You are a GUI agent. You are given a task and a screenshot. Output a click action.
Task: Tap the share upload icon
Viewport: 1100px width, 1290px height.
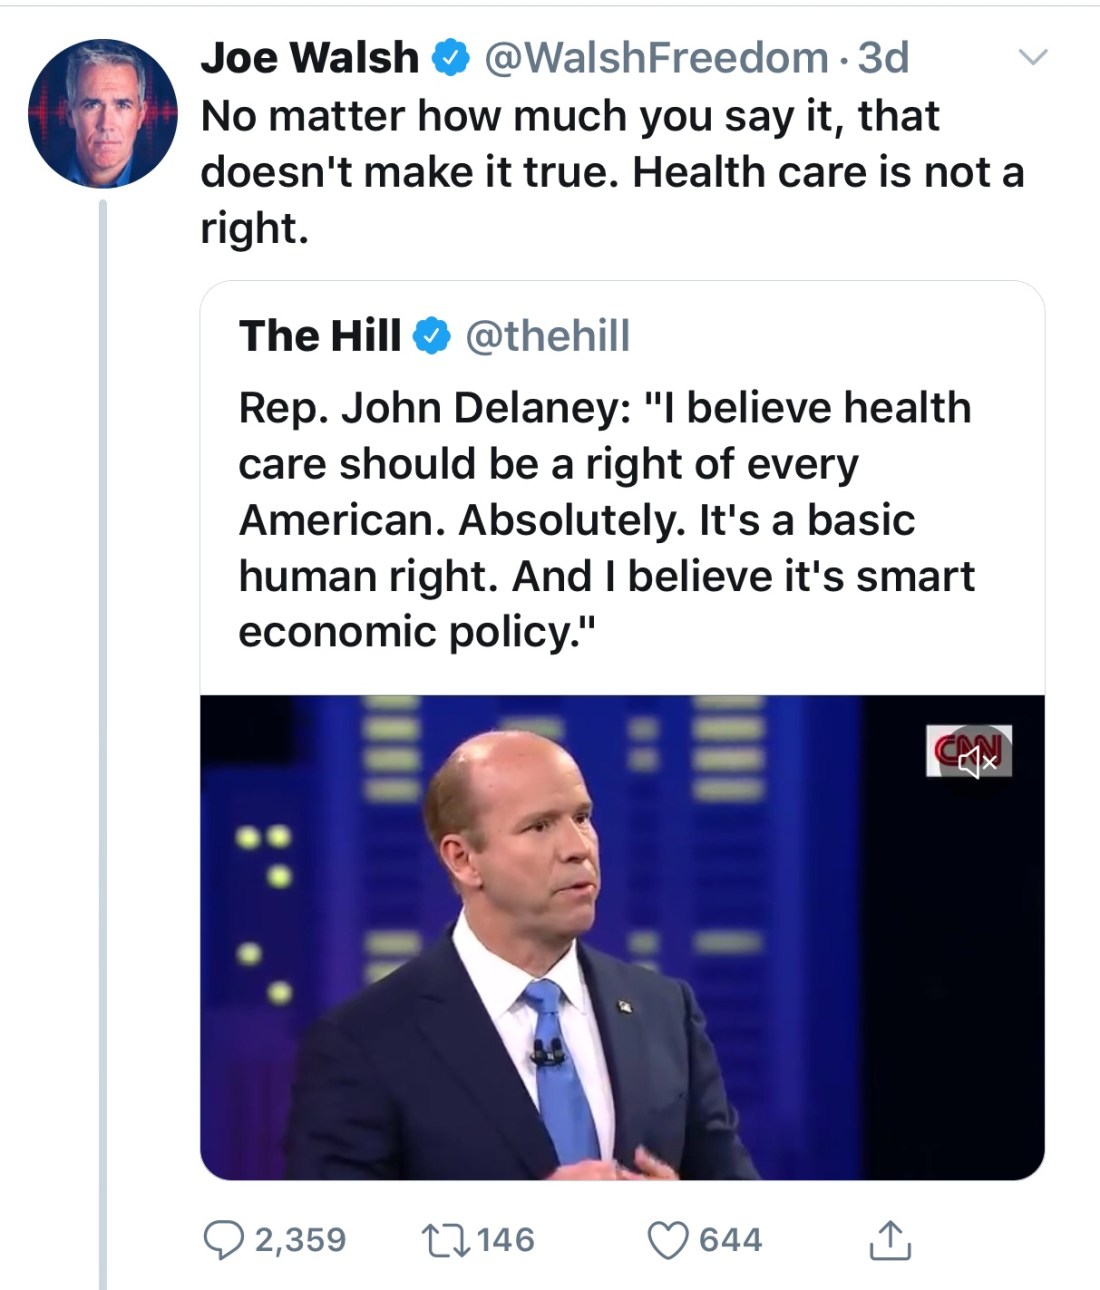889,1240
